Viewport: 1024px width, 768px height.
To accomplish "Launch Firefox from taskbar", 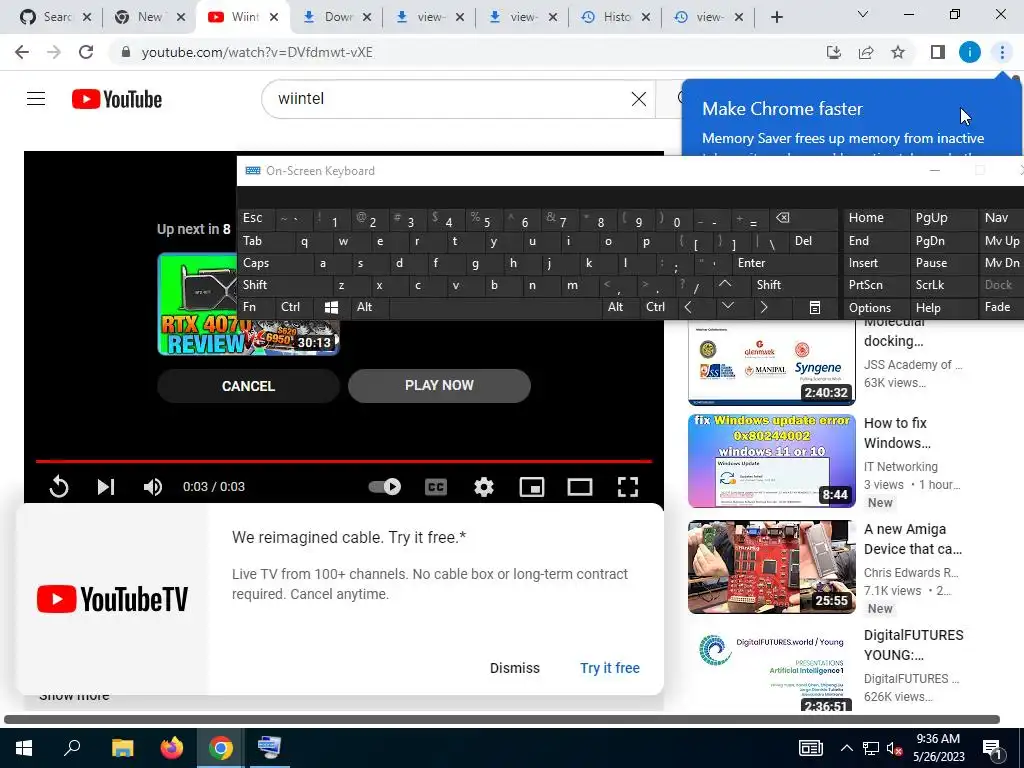I will (172, 748).
